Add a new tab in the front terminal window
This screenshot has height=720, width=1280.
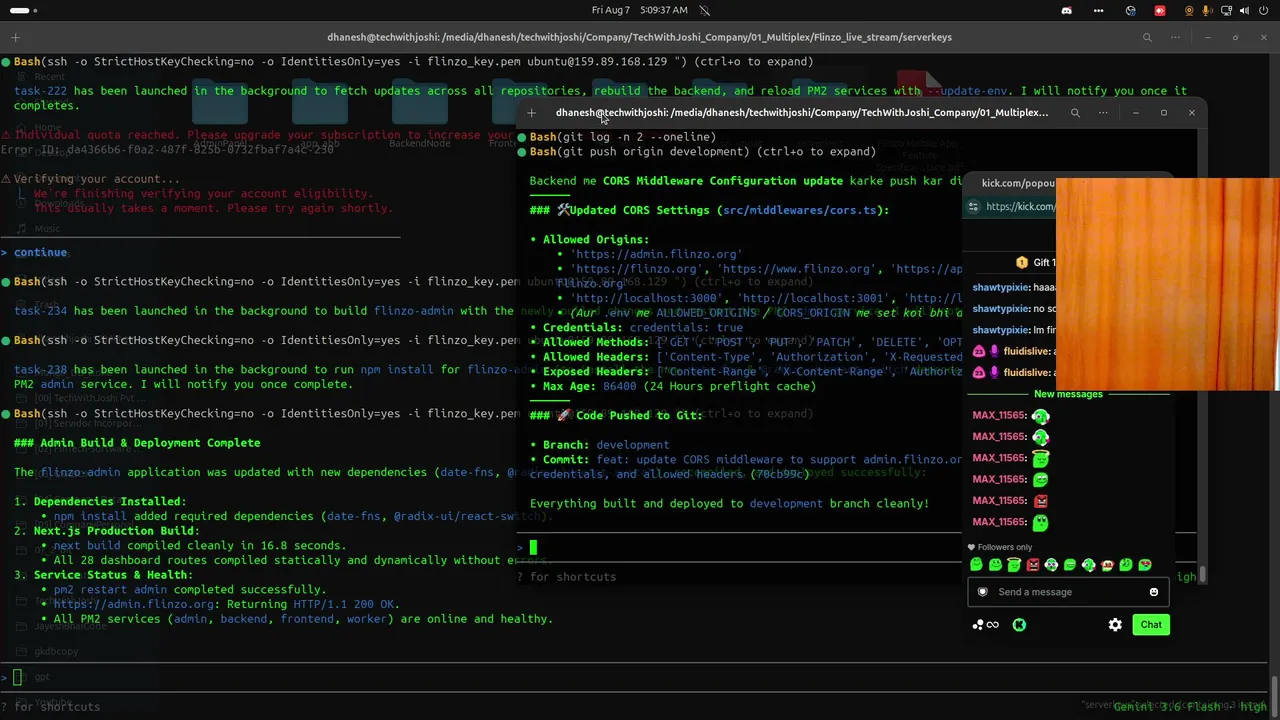coord(532,113)
